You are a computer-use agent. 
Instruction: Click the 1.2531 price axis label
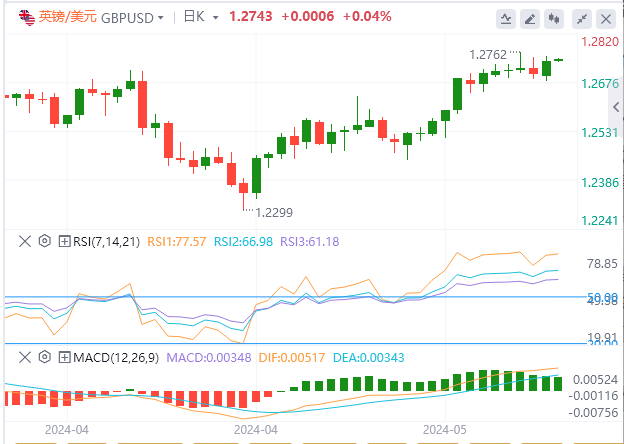pyautogui.click(x=600, y=132)
